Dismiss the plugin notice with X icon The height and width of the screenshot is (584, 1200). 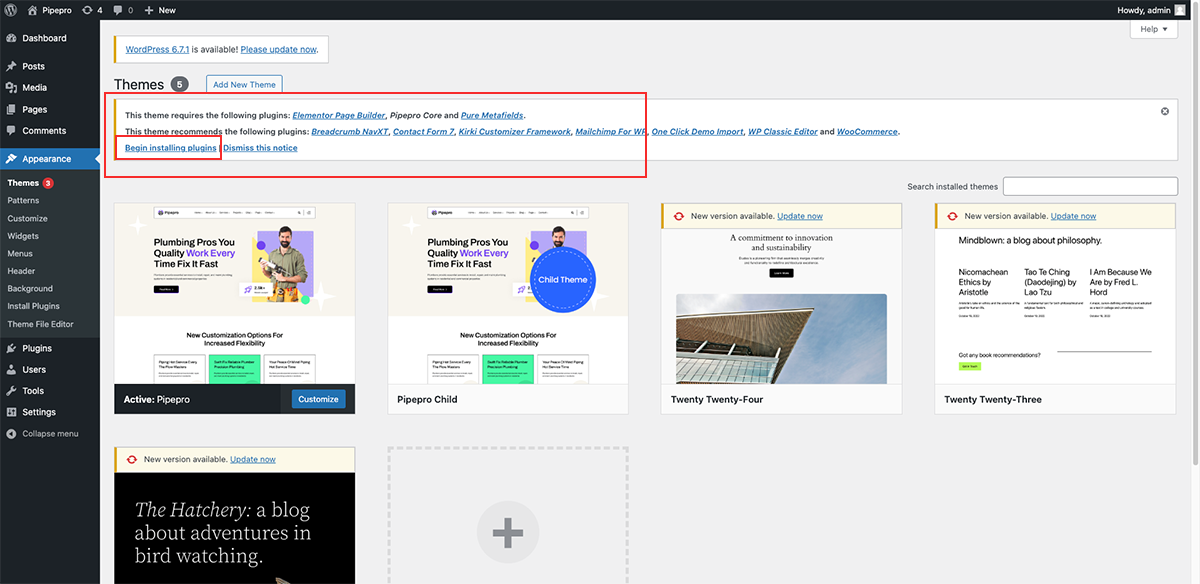click(1165, 111)
